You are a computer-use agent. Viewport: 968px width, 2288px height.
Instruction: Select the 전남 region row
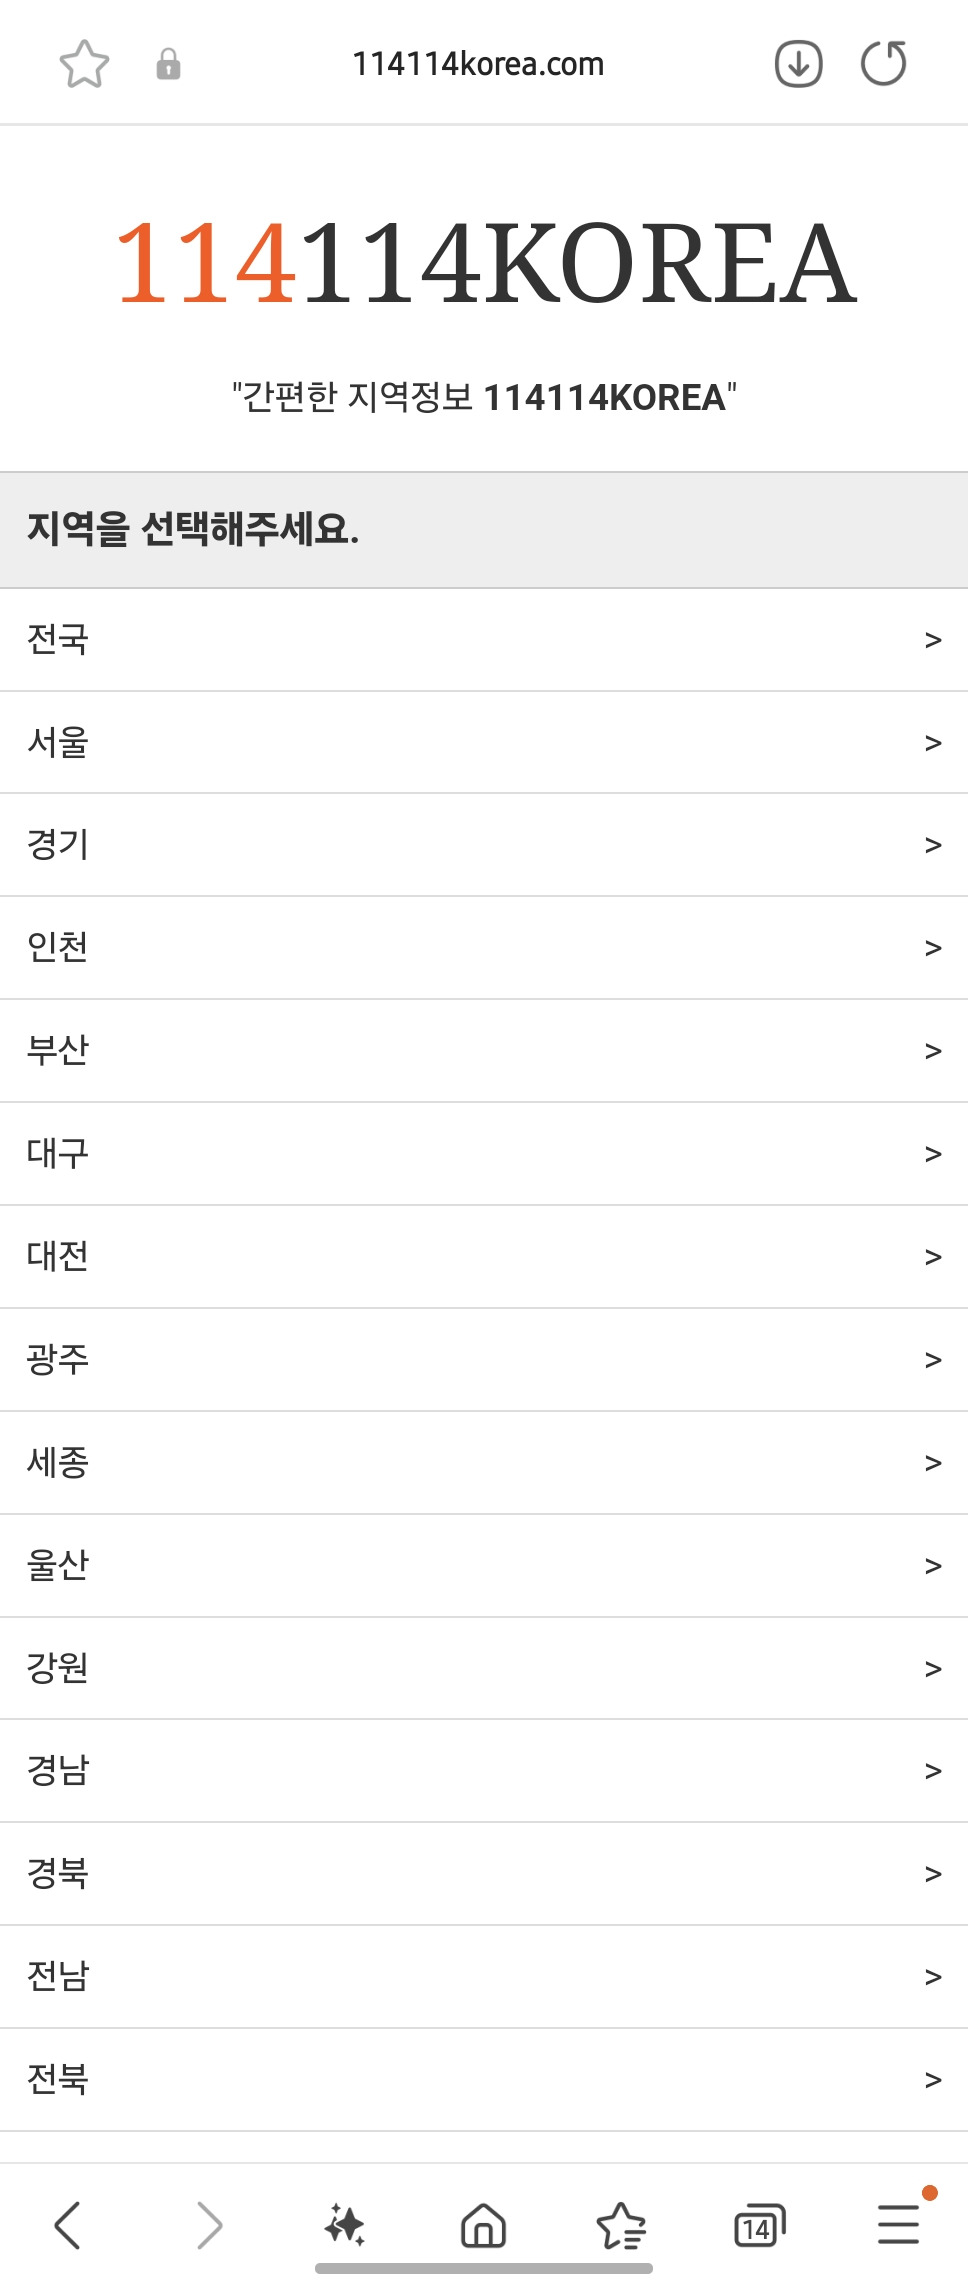coord(484,1976)
